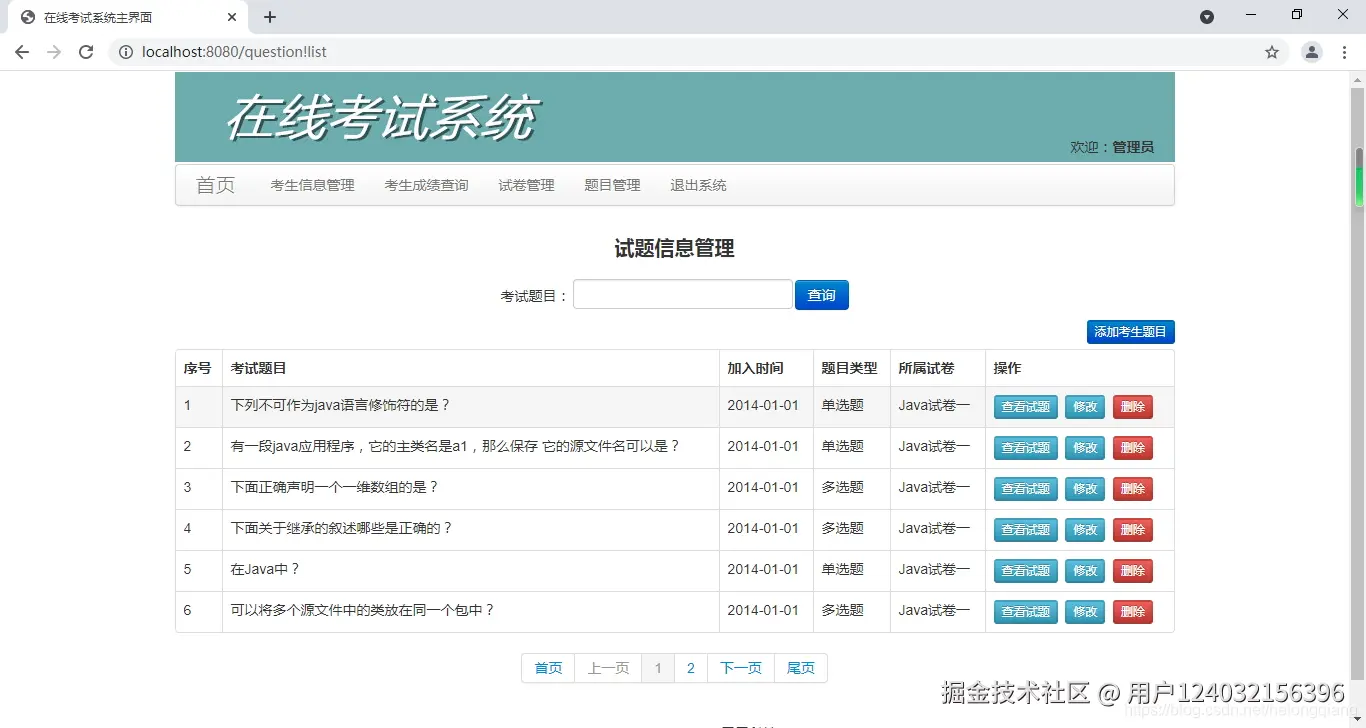Click 下一页 pagination link
The image size is (1366, 728).
point(741,668)
